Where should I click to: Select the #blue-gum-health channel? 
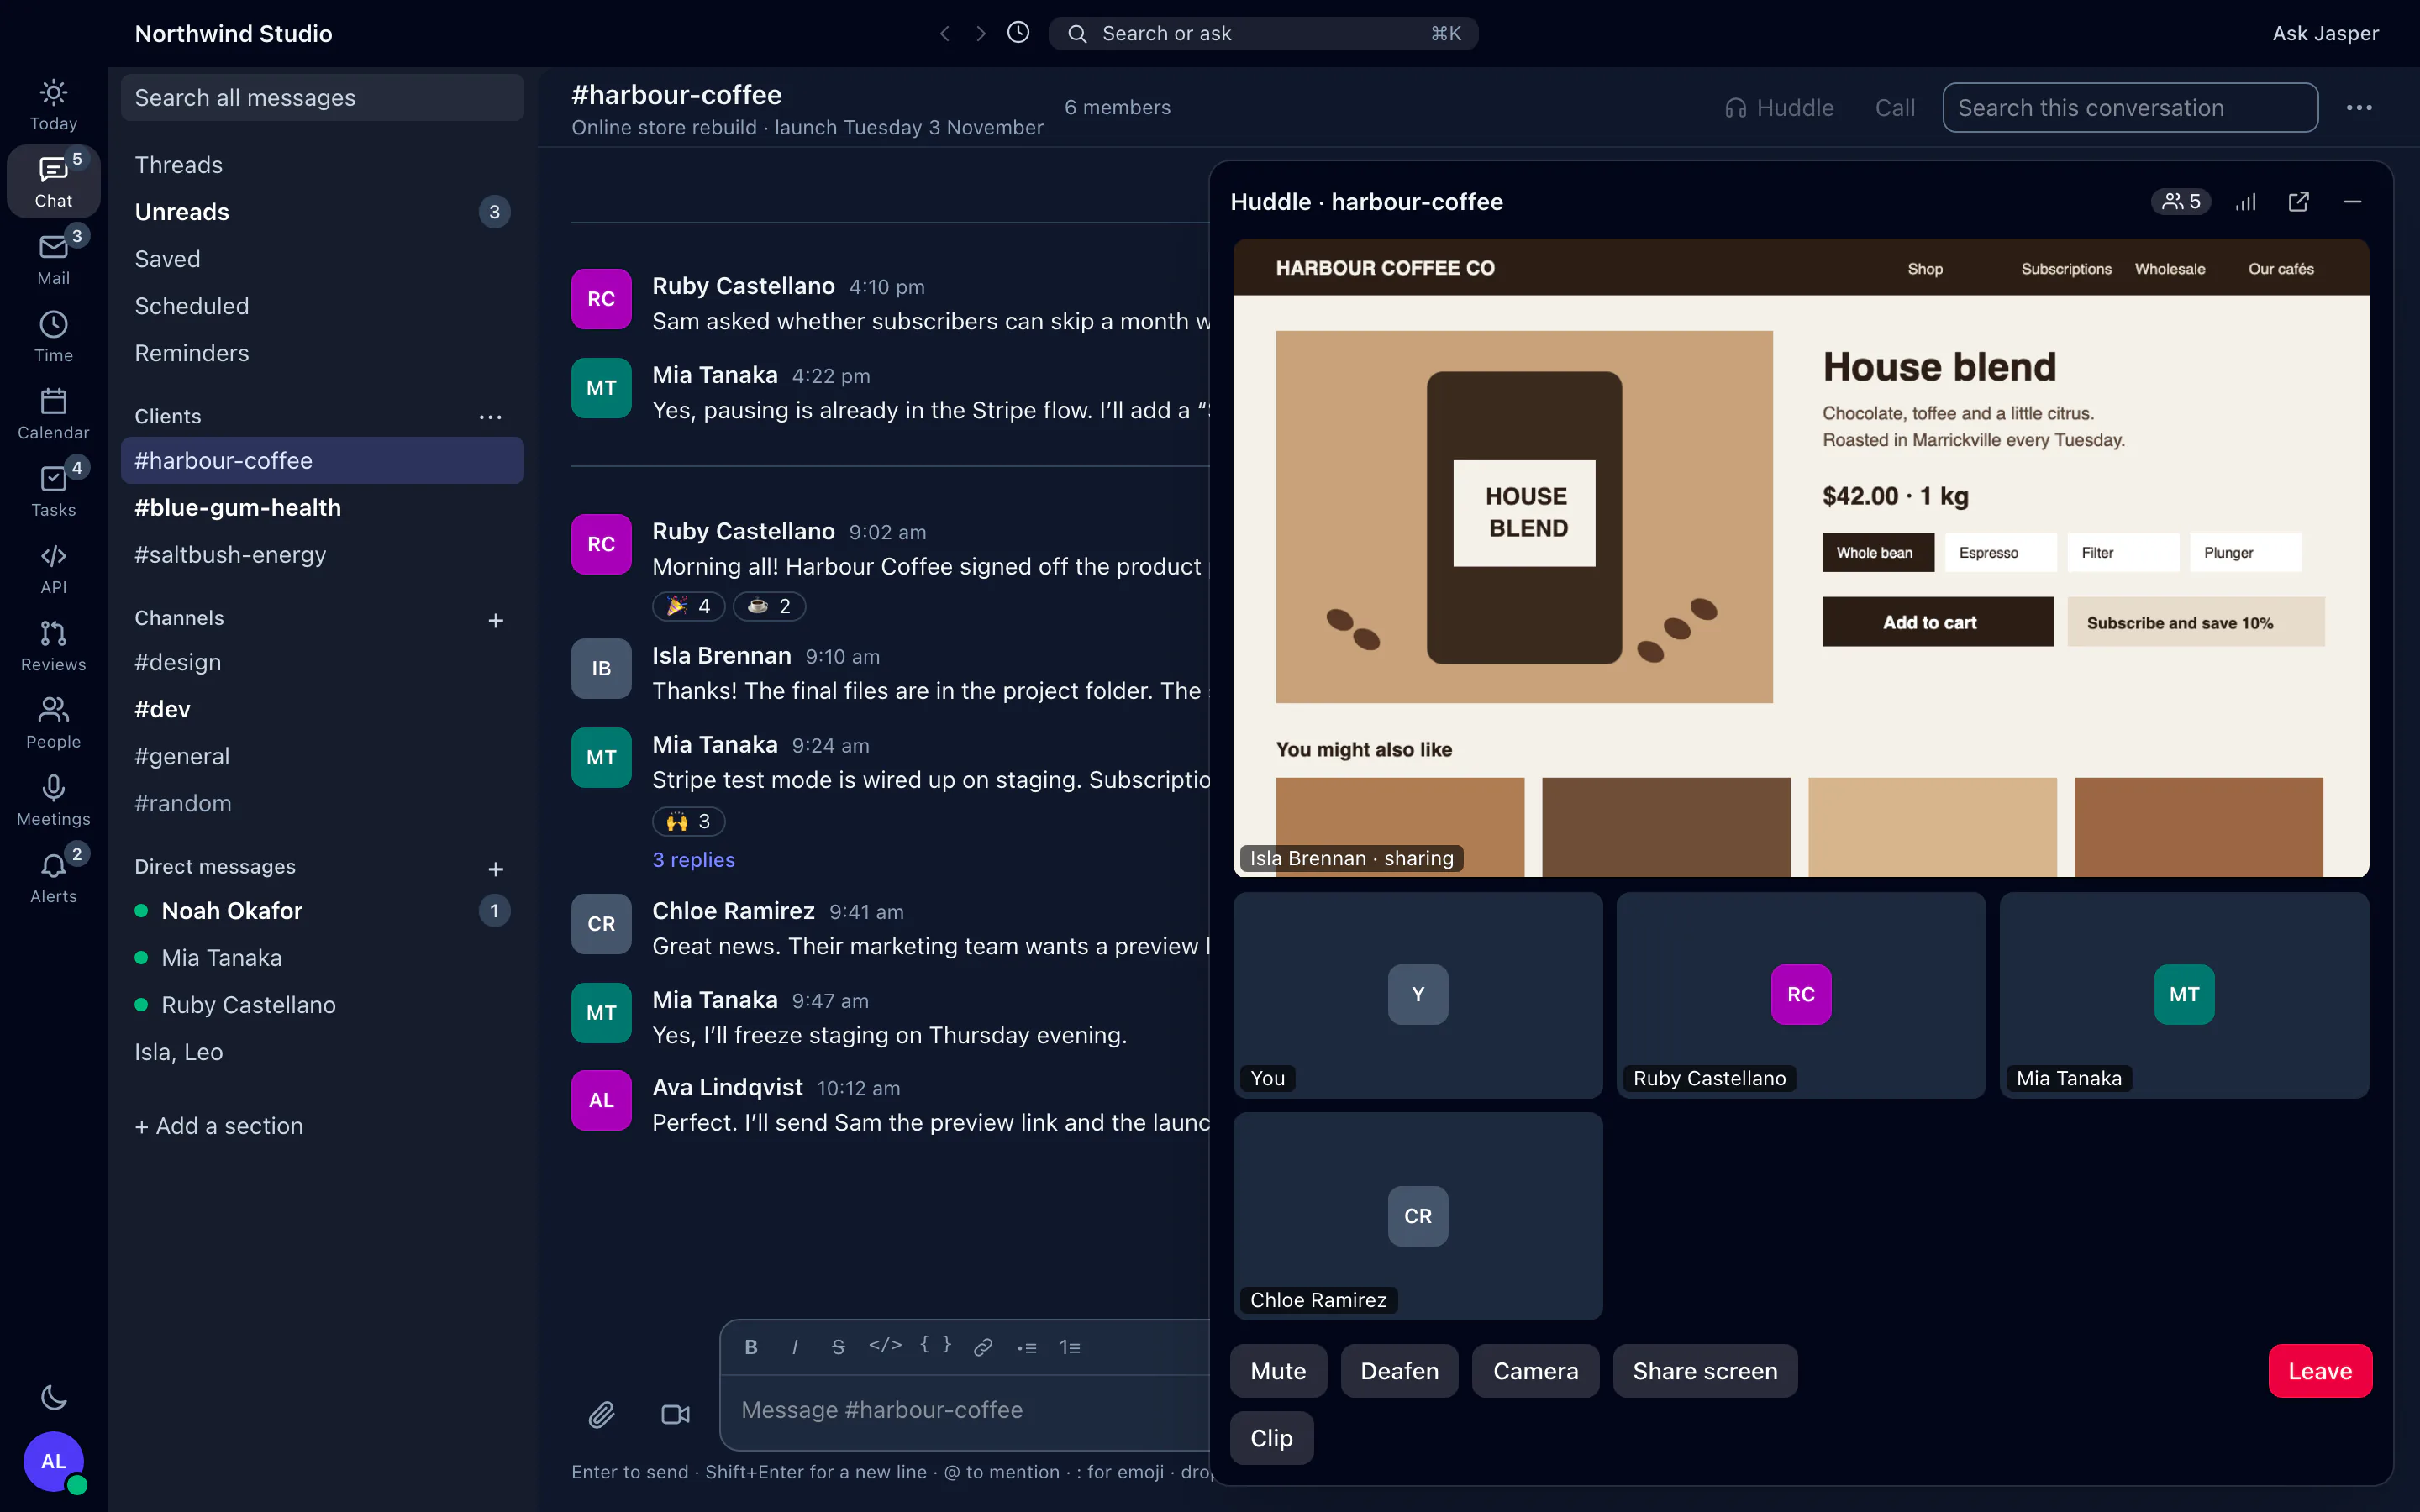(x=322, y=508)
